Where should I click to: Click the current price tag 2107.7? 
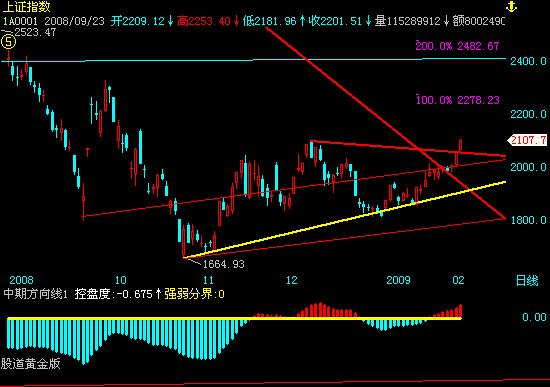pos(528,140)
